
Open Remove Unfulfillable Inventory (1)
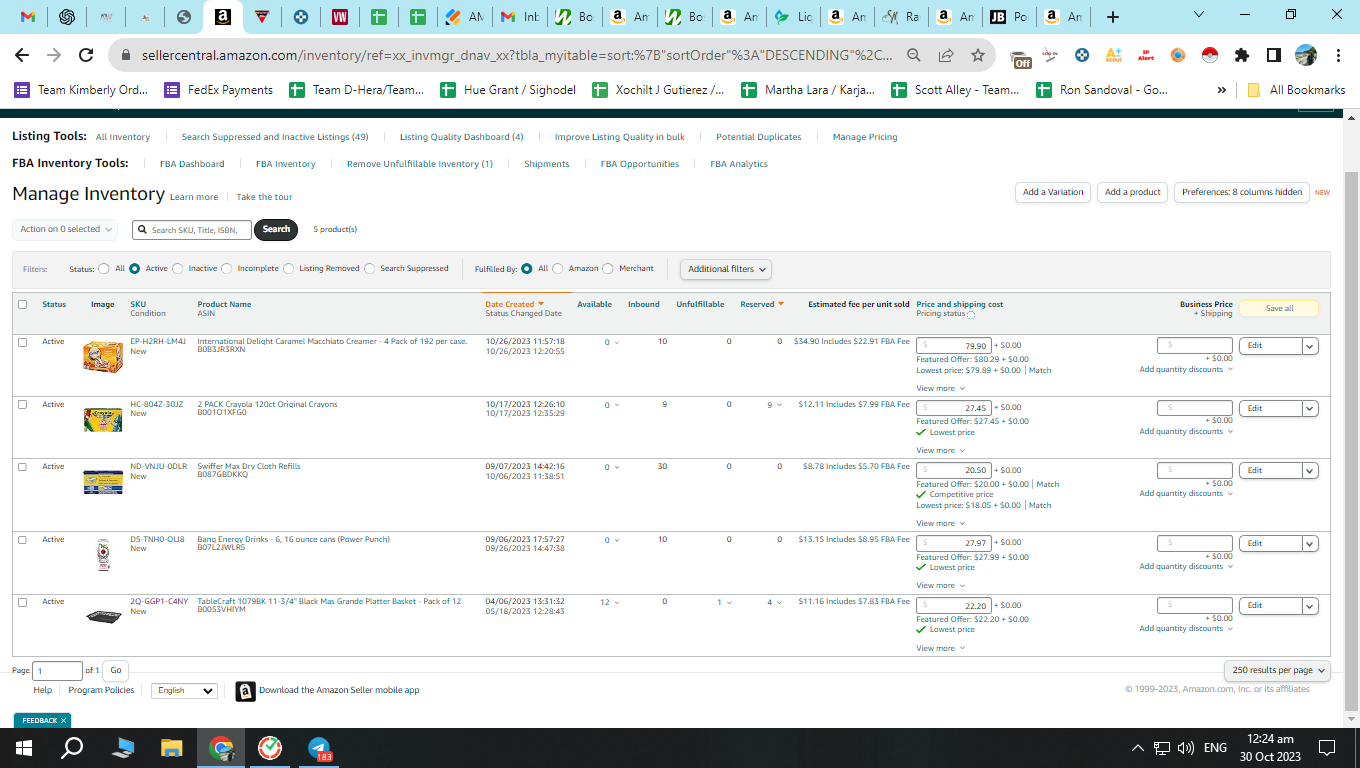coord(419,164)
